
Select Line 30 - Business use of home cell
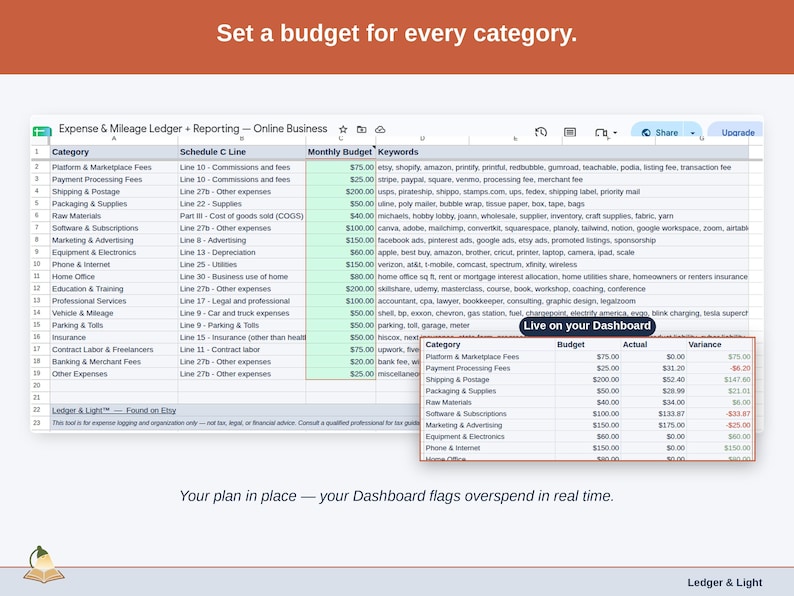click(x=242, y=276)
